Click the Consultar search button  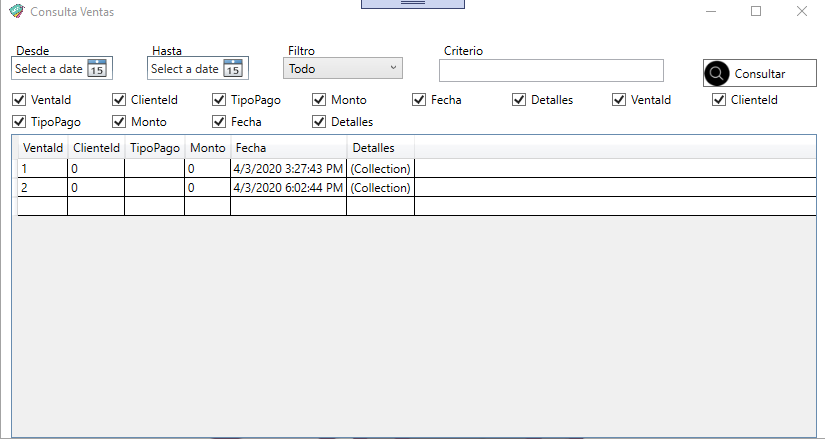(760, 73)
